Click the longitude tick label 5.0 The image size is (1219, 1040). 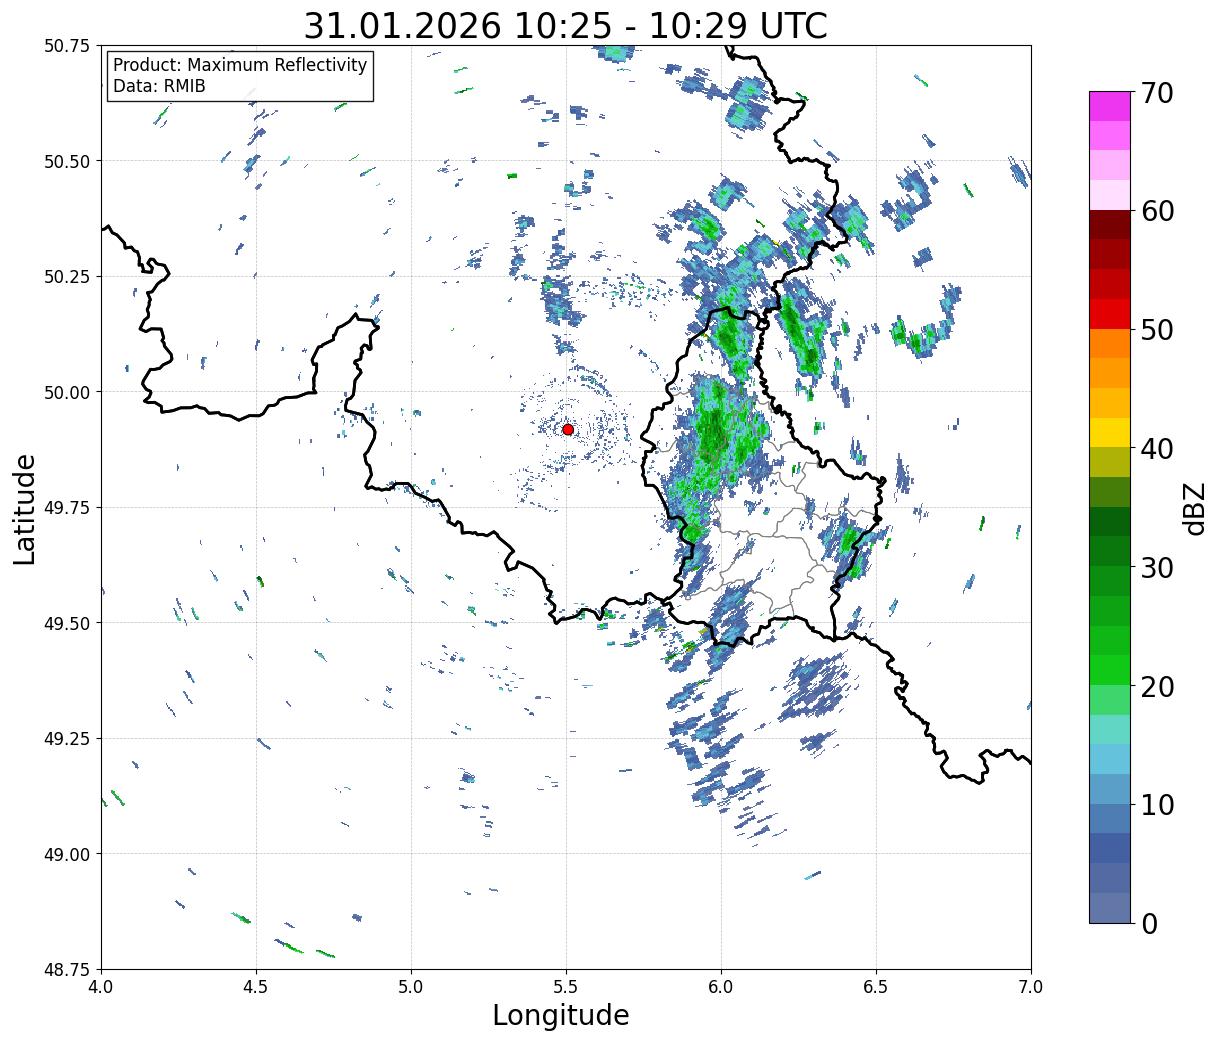click(x=411, y=987)
